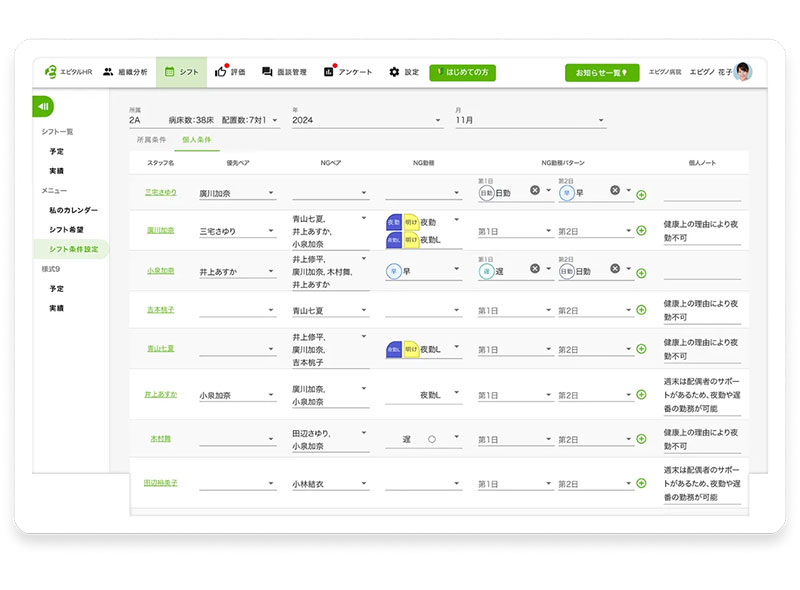The height and width of the screenshot is (590, 800).
Task: Remove 日勤 from 三宅さゆり first day pattern
Action: click(x=534, y=190)
